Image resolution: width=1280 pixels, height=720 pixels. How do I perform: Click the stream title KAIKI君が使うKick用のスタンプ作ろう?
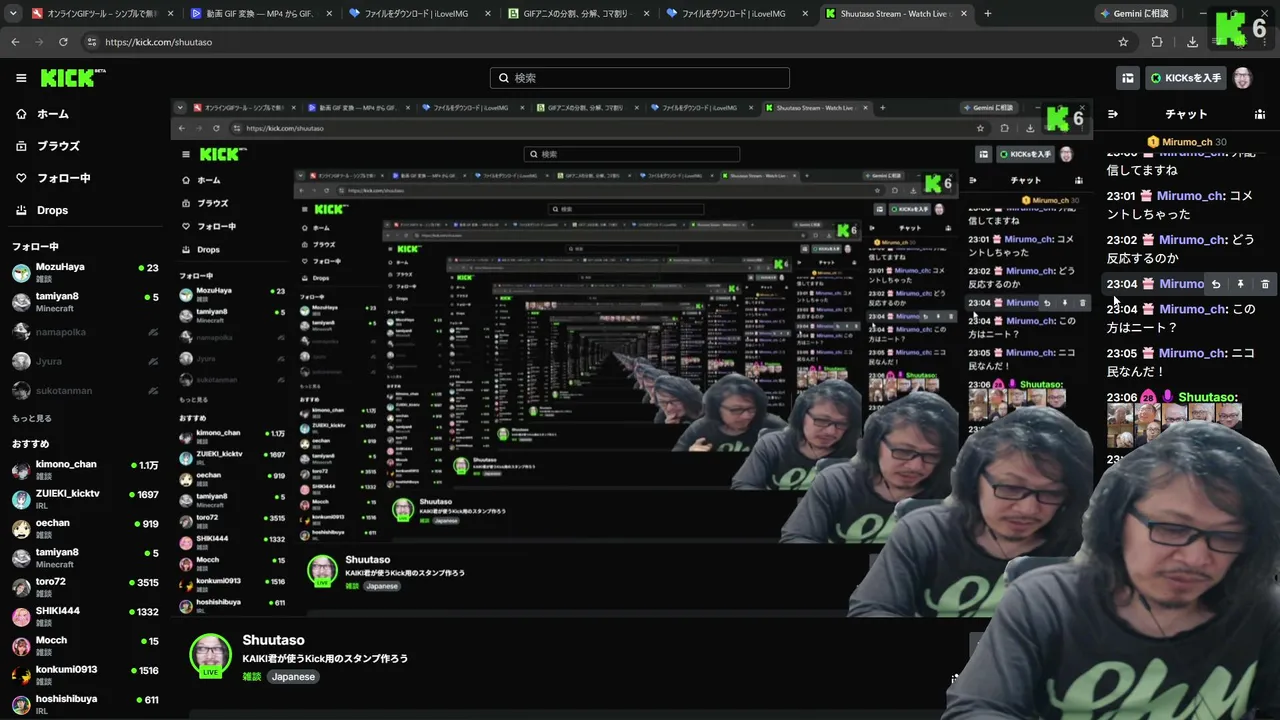[x=325, y=659]
